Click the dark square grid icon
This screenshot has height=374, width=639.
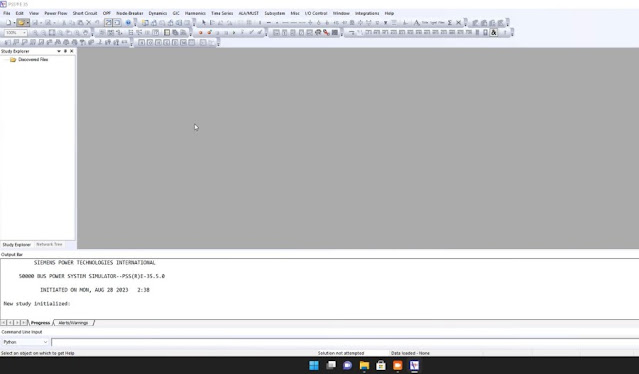point(335,33)
